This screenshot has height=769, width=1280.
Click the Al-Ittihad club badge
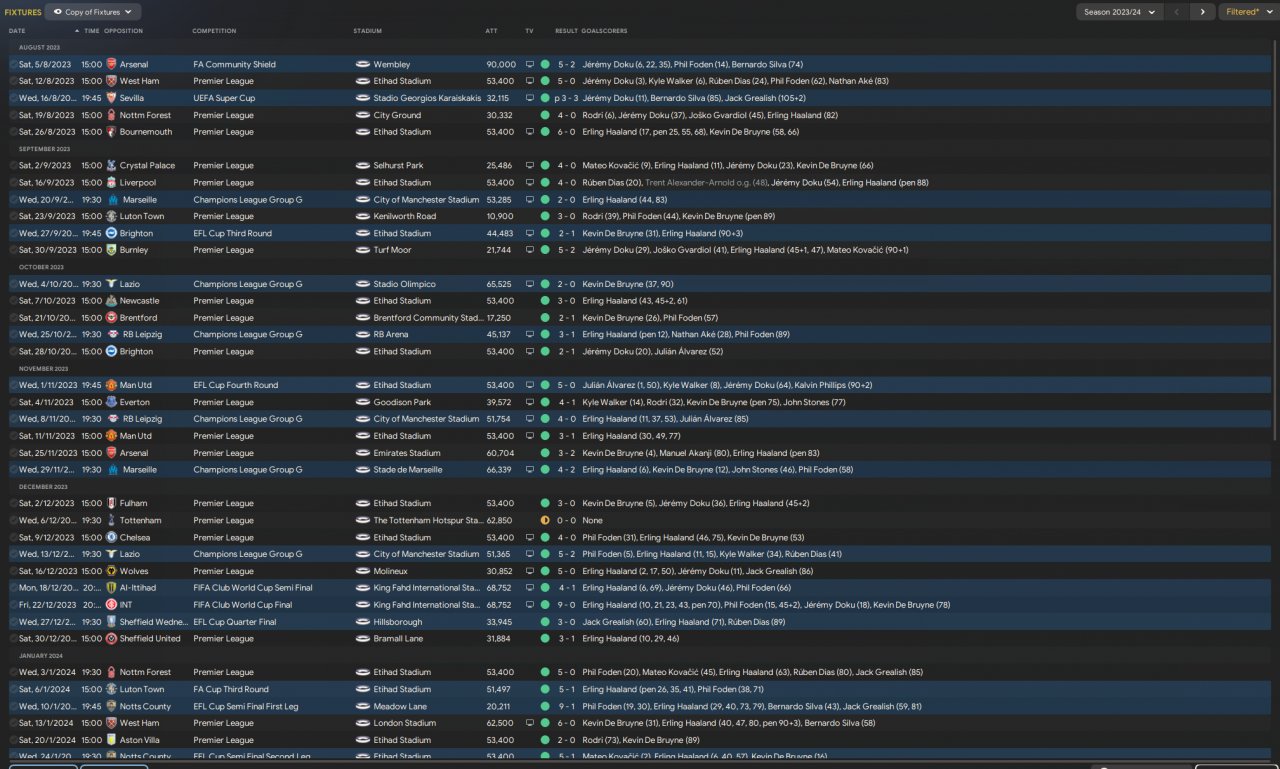[111, 588]
